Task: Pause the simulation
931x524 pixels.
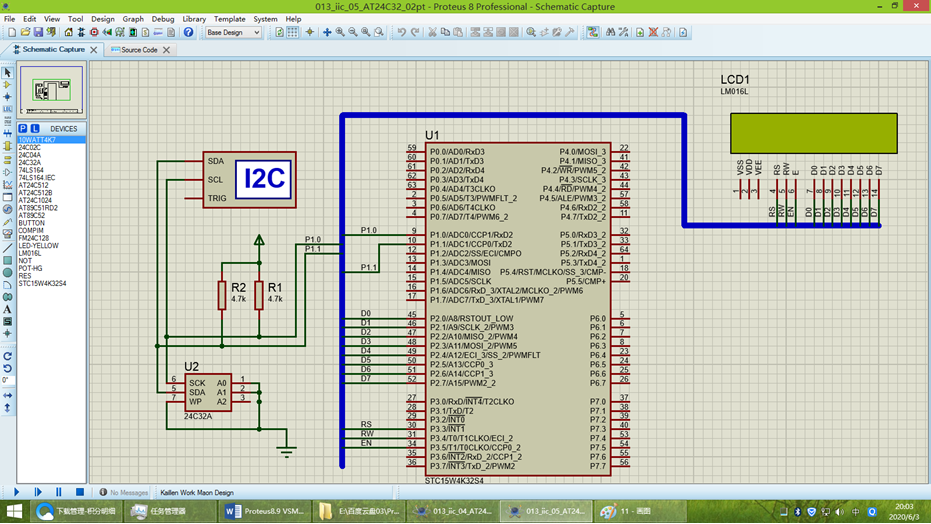Action: pyautogui.click(x=58, y=492)
